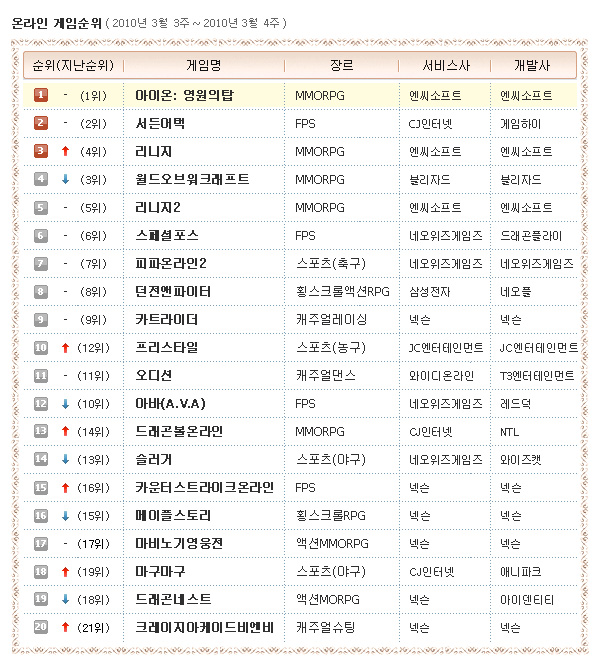Click the 게임명 column header
The image size is (600, 666).
coord(204,65)
